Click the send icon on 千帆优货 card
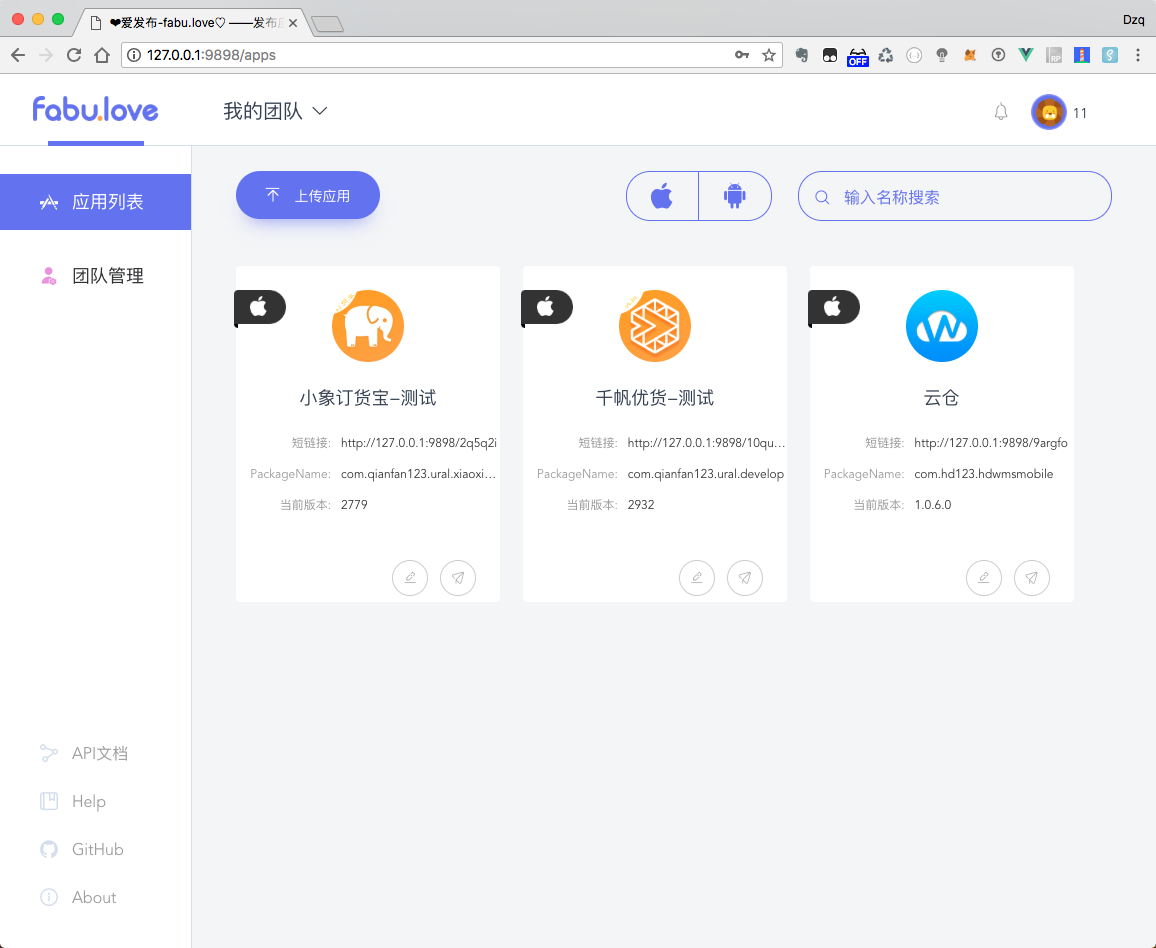The width and height of the screenshot is (1156, 948). click(x=745, y=577)
